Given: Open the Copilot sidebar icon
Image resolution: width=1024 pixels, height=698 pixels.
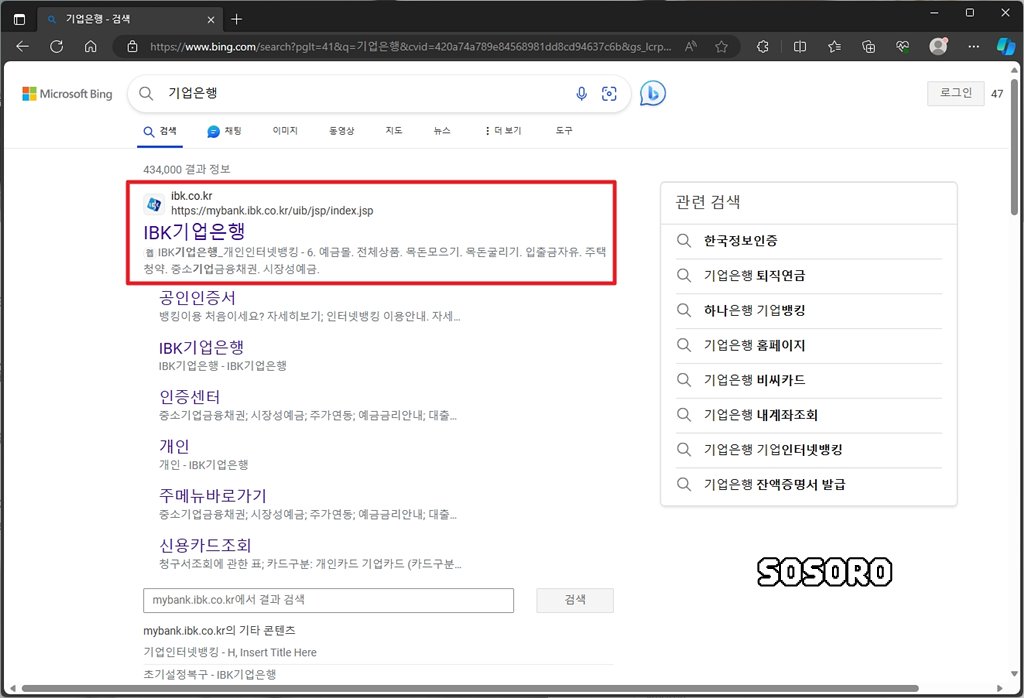Looking at the screenshot, I should coord(1006,46).
